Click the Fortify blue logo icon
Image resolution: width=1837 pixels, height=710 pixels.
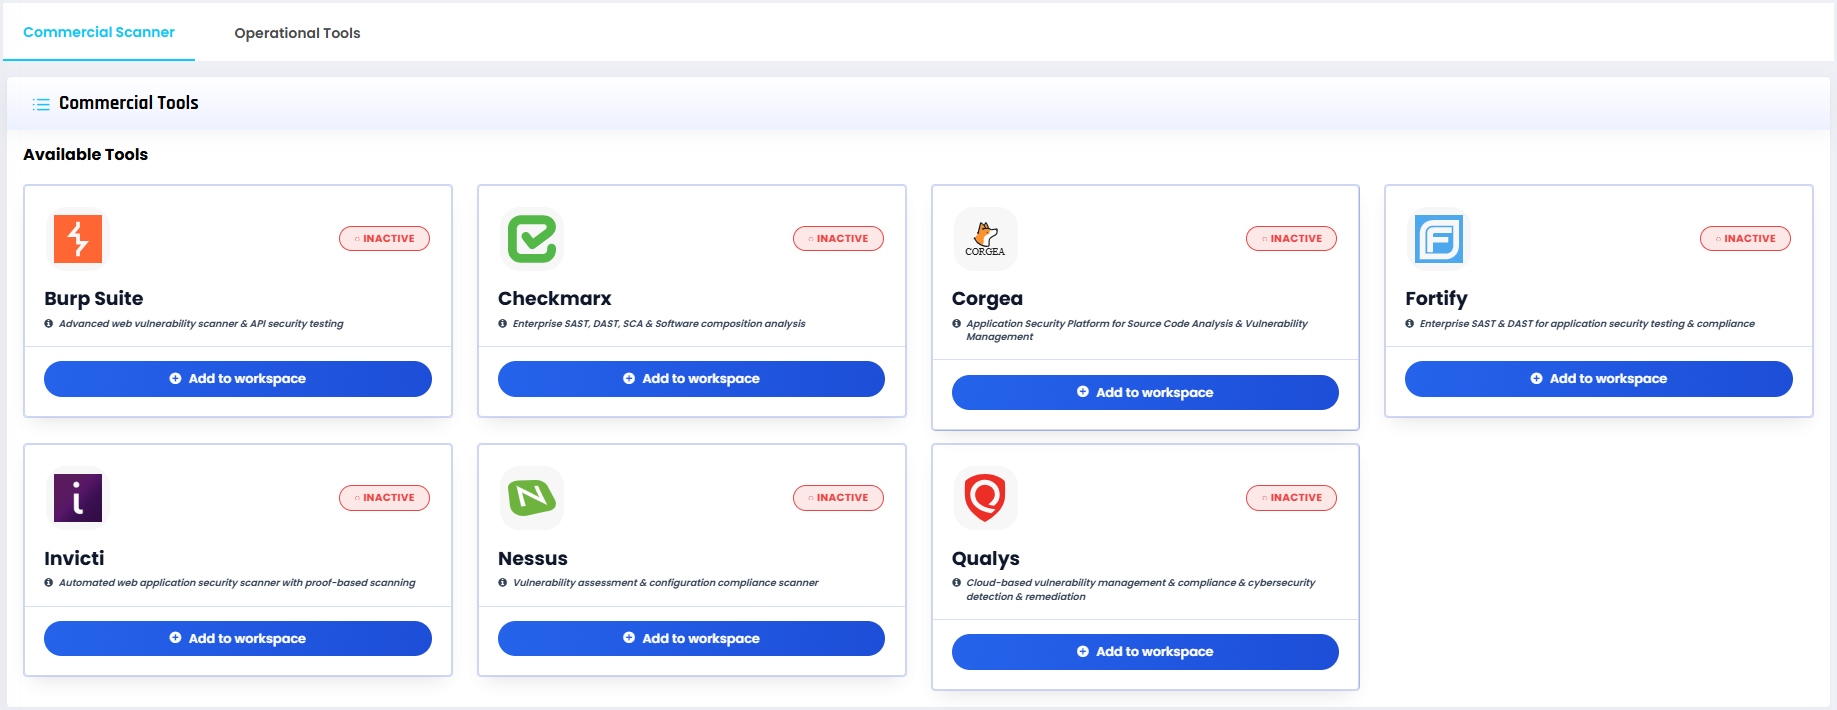tap(1439, 239)
